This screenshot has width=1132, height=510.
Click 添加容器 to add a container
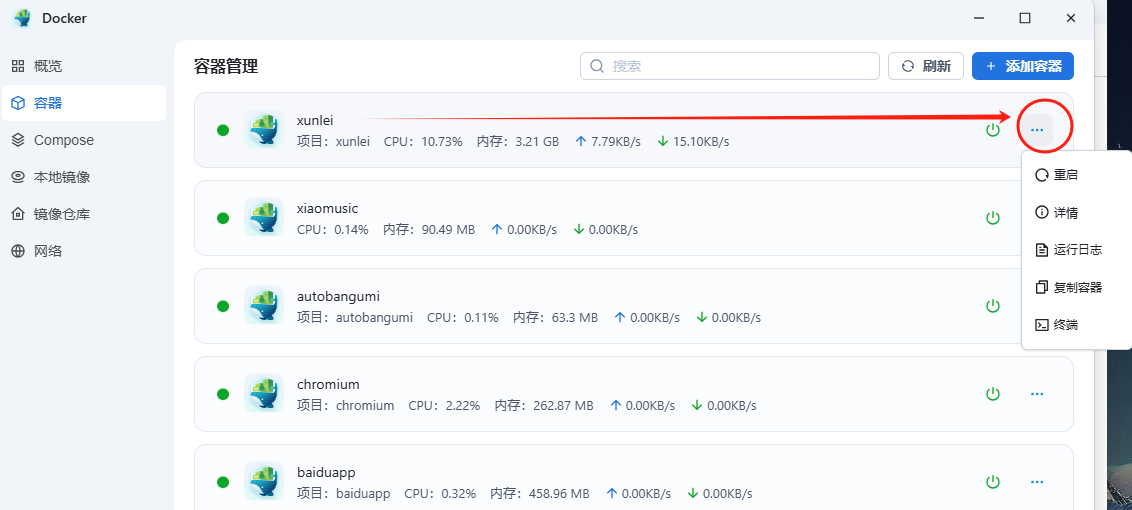[1022, 66]
